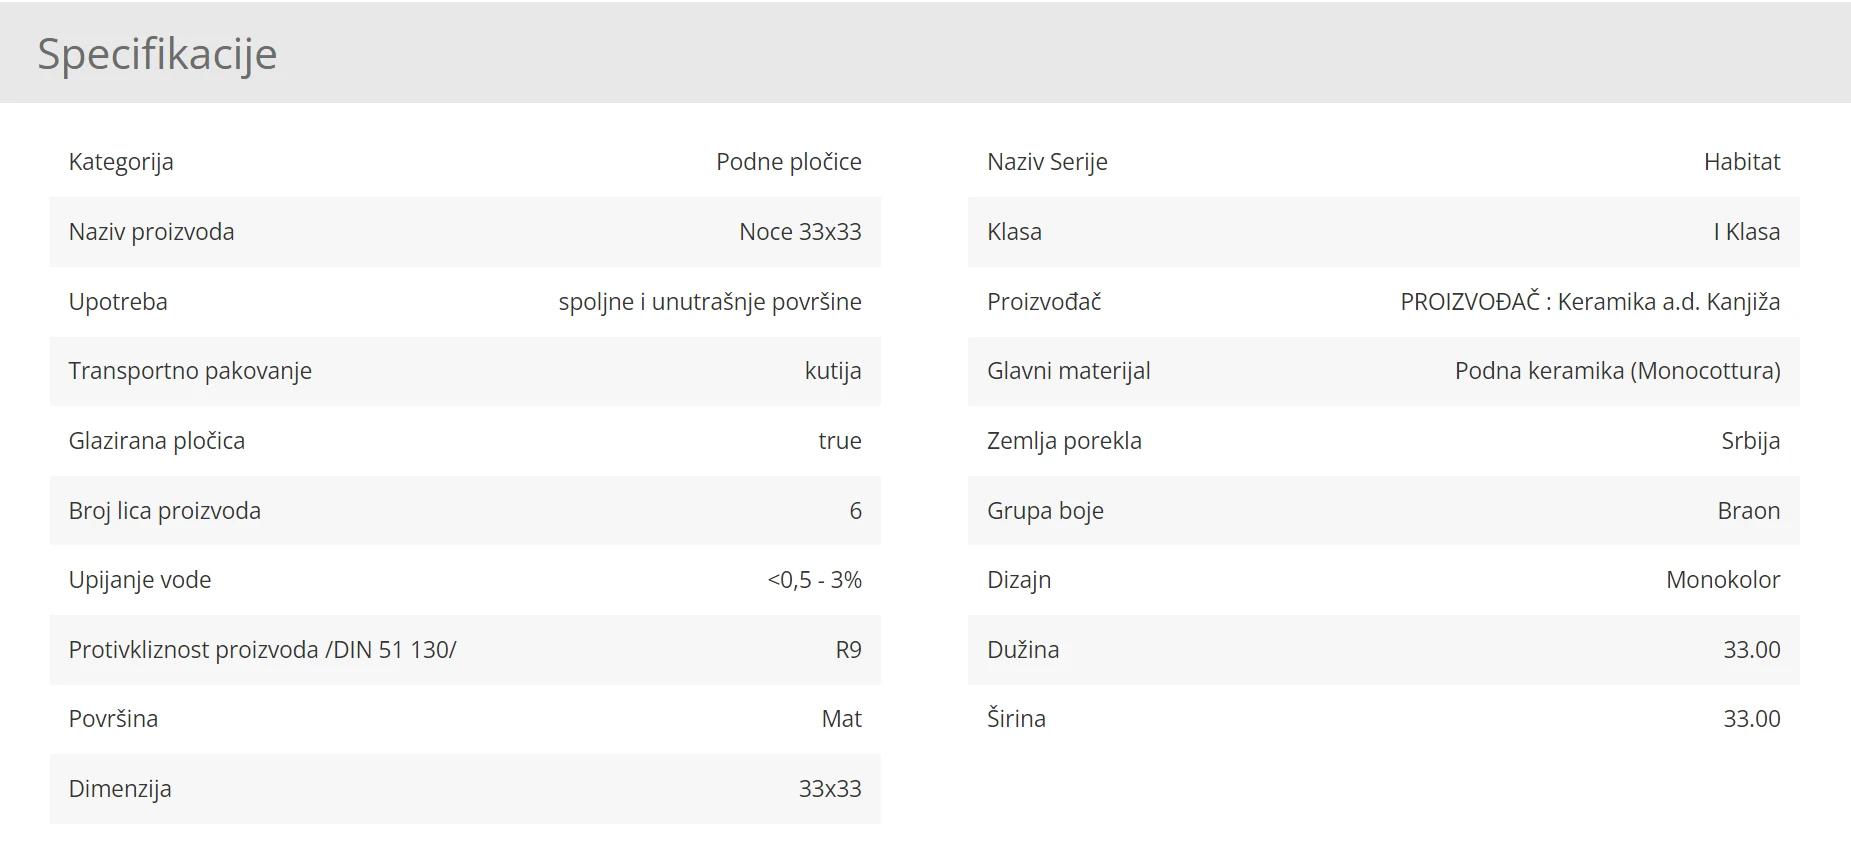Select the Podna keramika (Monocottura) material value

point(1617,371)
